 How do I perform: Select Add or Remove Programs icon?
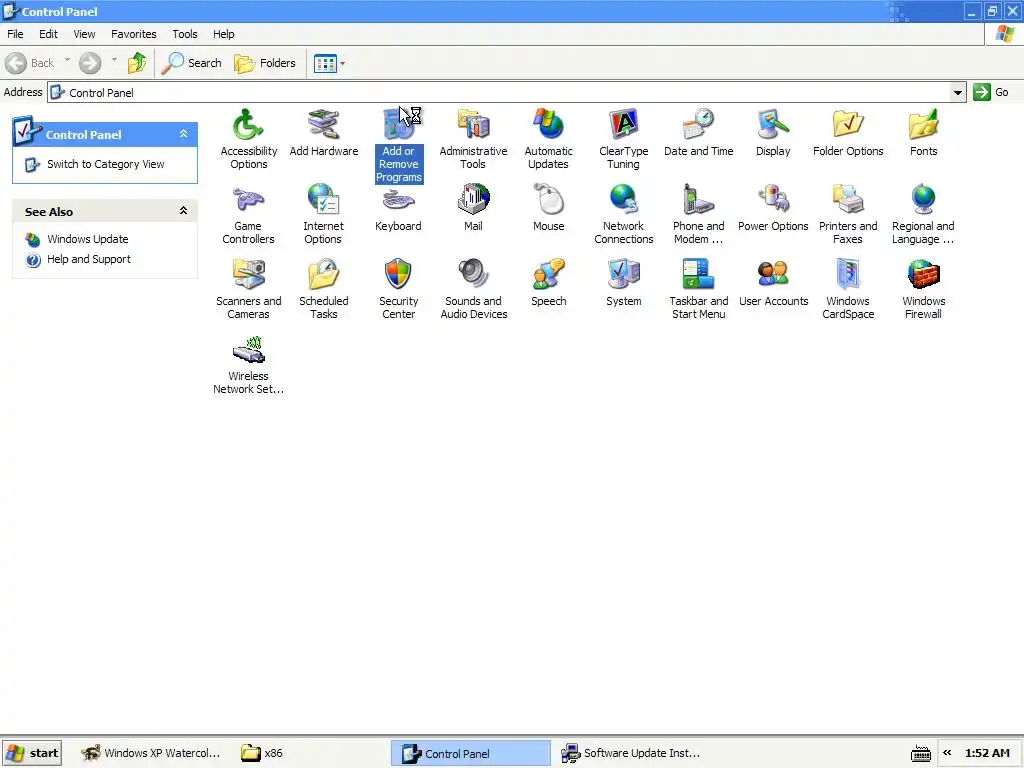pyautogui.click(x=398, y=124)
